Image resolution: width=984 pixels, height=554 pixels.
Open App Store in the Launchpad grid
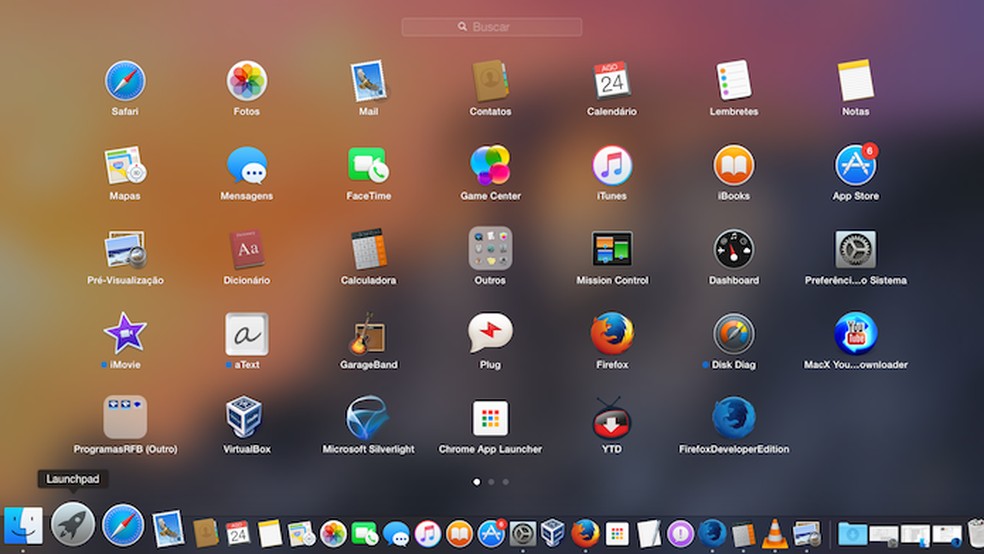click(855, 166)
